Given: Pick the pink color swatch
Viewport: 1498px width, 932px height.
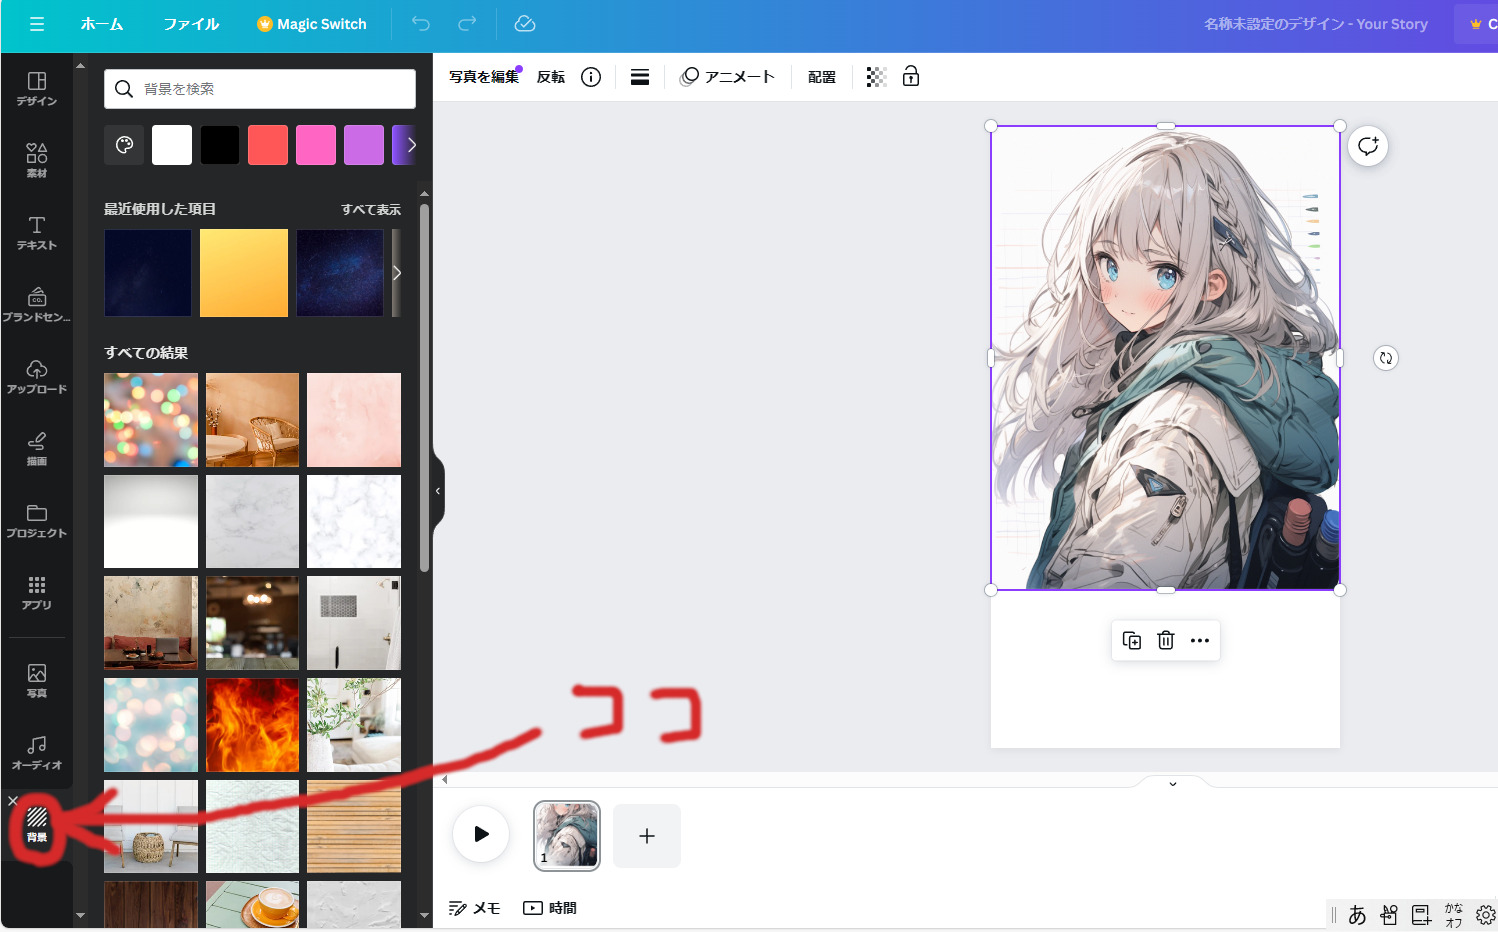Looking at the screenshot, I should click(x=316, y=145).
